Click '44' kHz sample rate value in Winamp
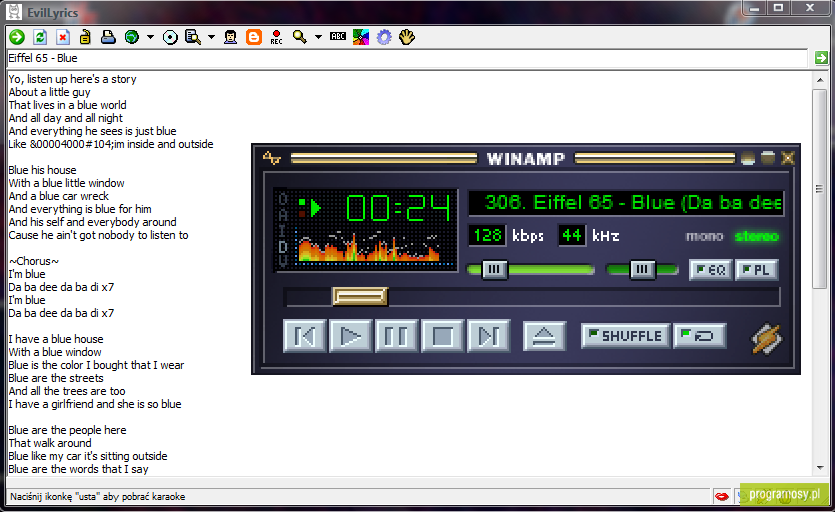 (x=571, y=235)
